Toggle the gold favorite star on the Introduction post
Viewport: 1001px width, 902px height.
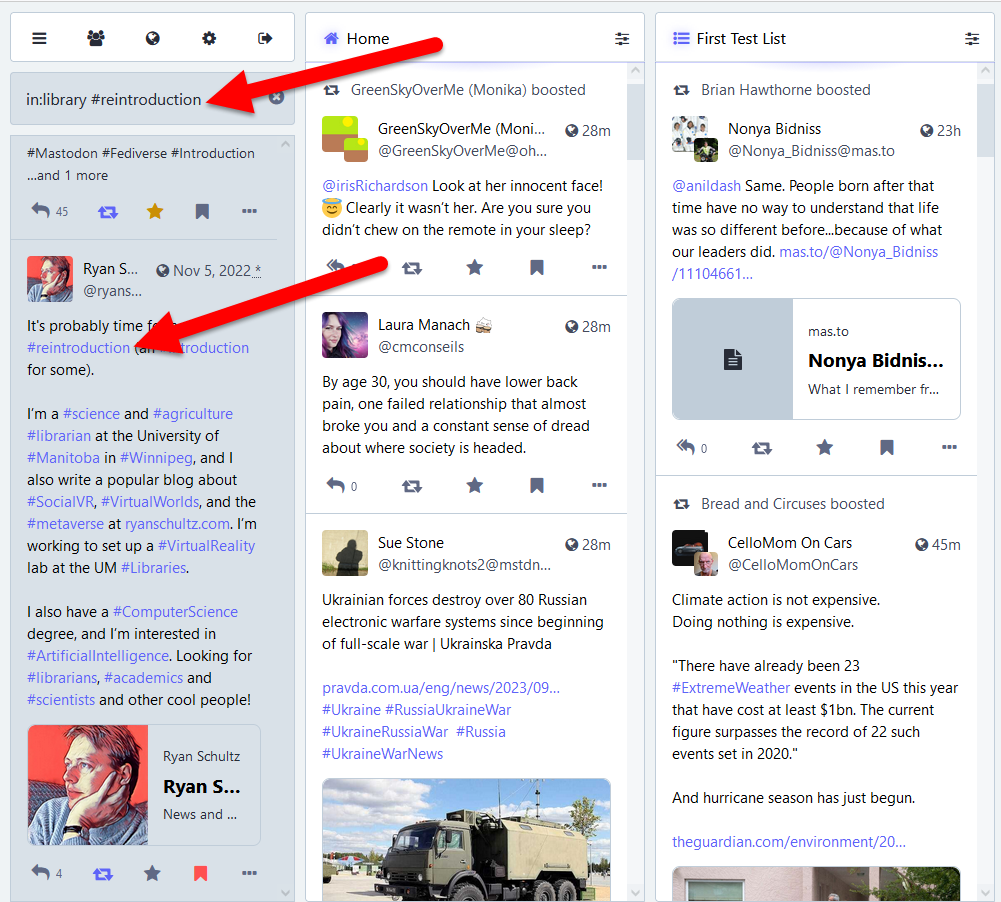[x=154, y=211]
